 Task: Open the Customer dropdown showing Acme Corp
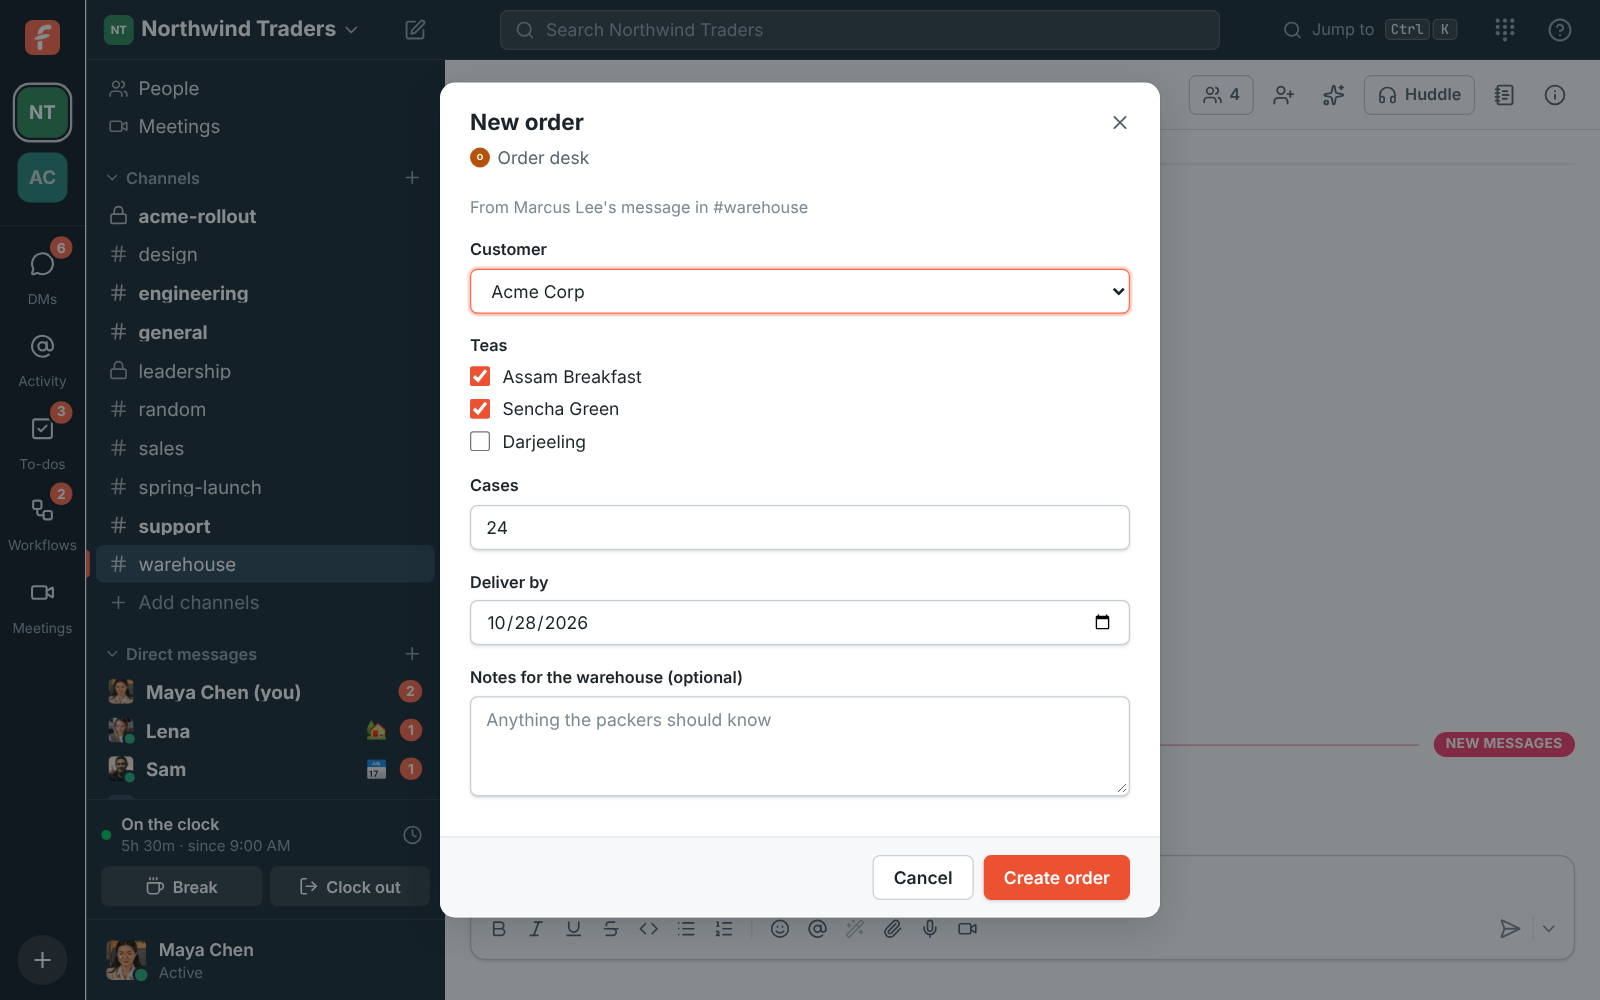[x=800, y=292]
